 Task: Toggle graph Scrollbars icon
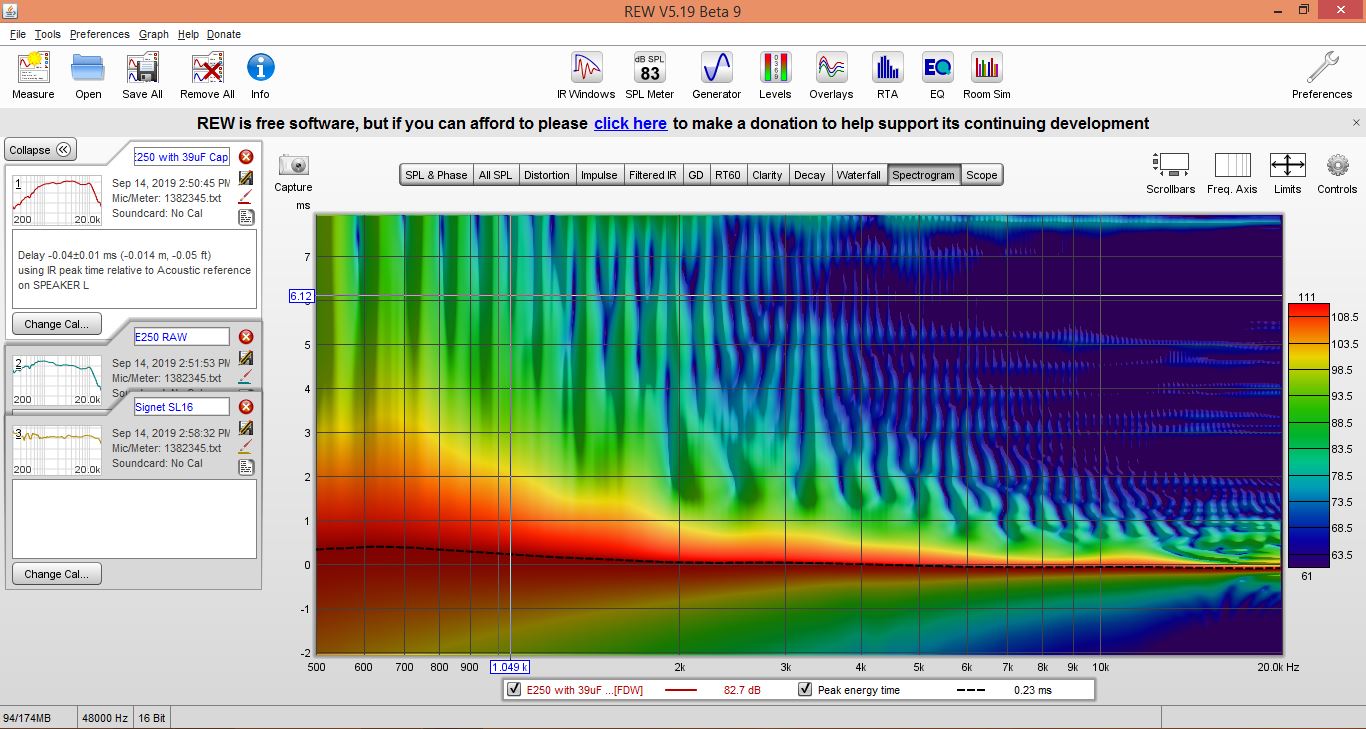pyautogui.click(x=1170, y=164)
